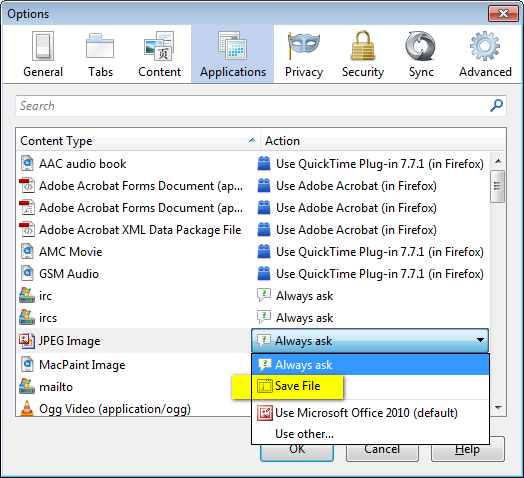Select the Ogg Video (application/ogg) row
This screenshot has width=524, height=478.
(x=134, y=408)
